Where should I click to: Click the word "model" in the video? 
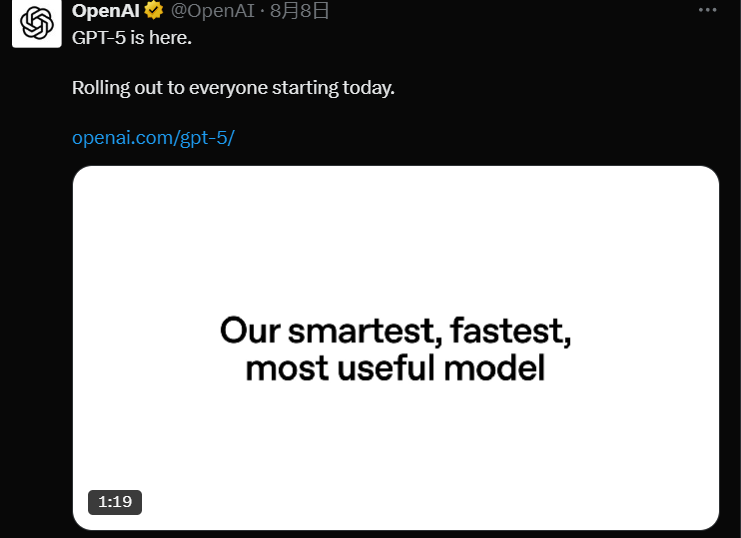pyautogui.click(x=495, y=368)
